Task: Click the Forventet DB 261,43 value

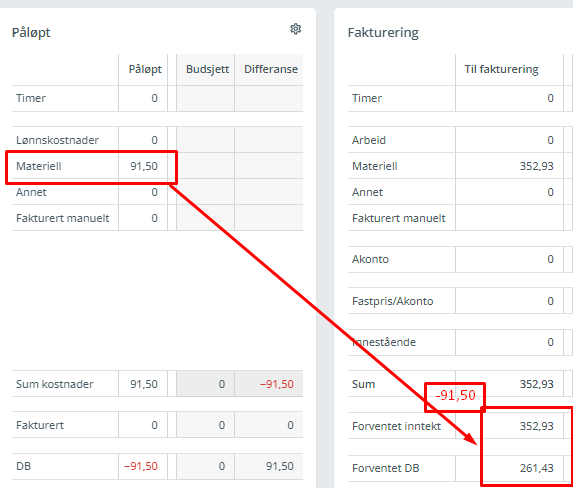Action: (536, 468)
